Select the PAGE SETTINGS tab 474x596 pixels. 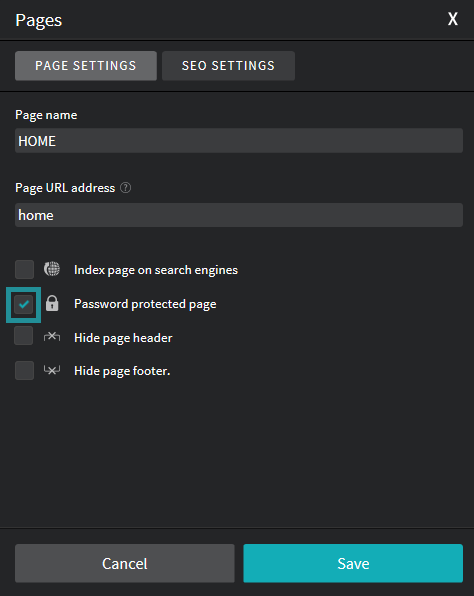pos(86,66)
